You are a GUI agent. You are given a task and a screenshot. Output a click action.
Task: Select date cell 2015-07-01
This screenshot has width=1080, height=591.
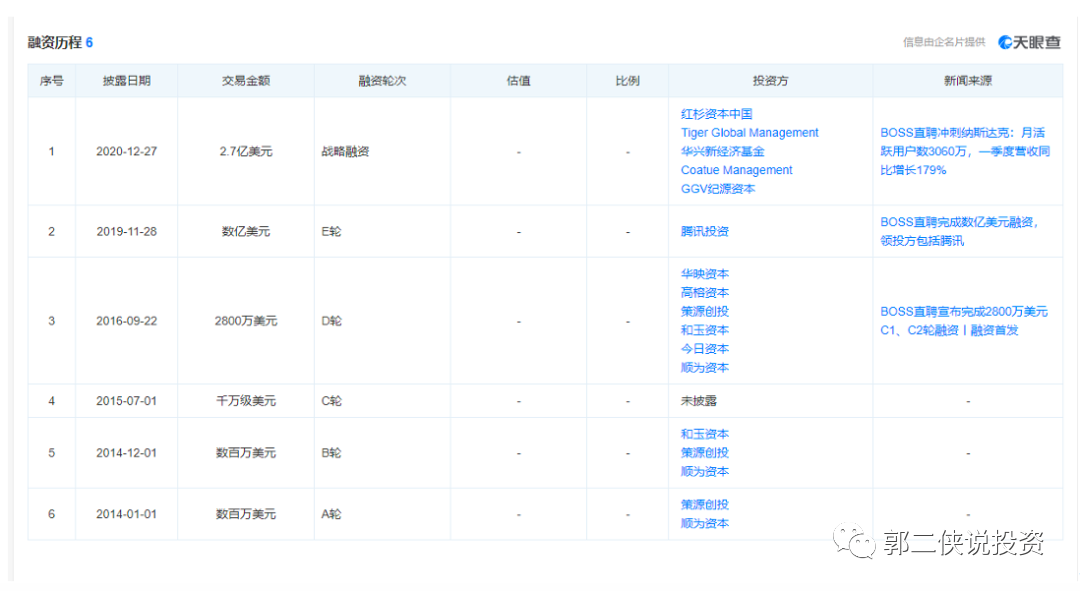(127, 401)
